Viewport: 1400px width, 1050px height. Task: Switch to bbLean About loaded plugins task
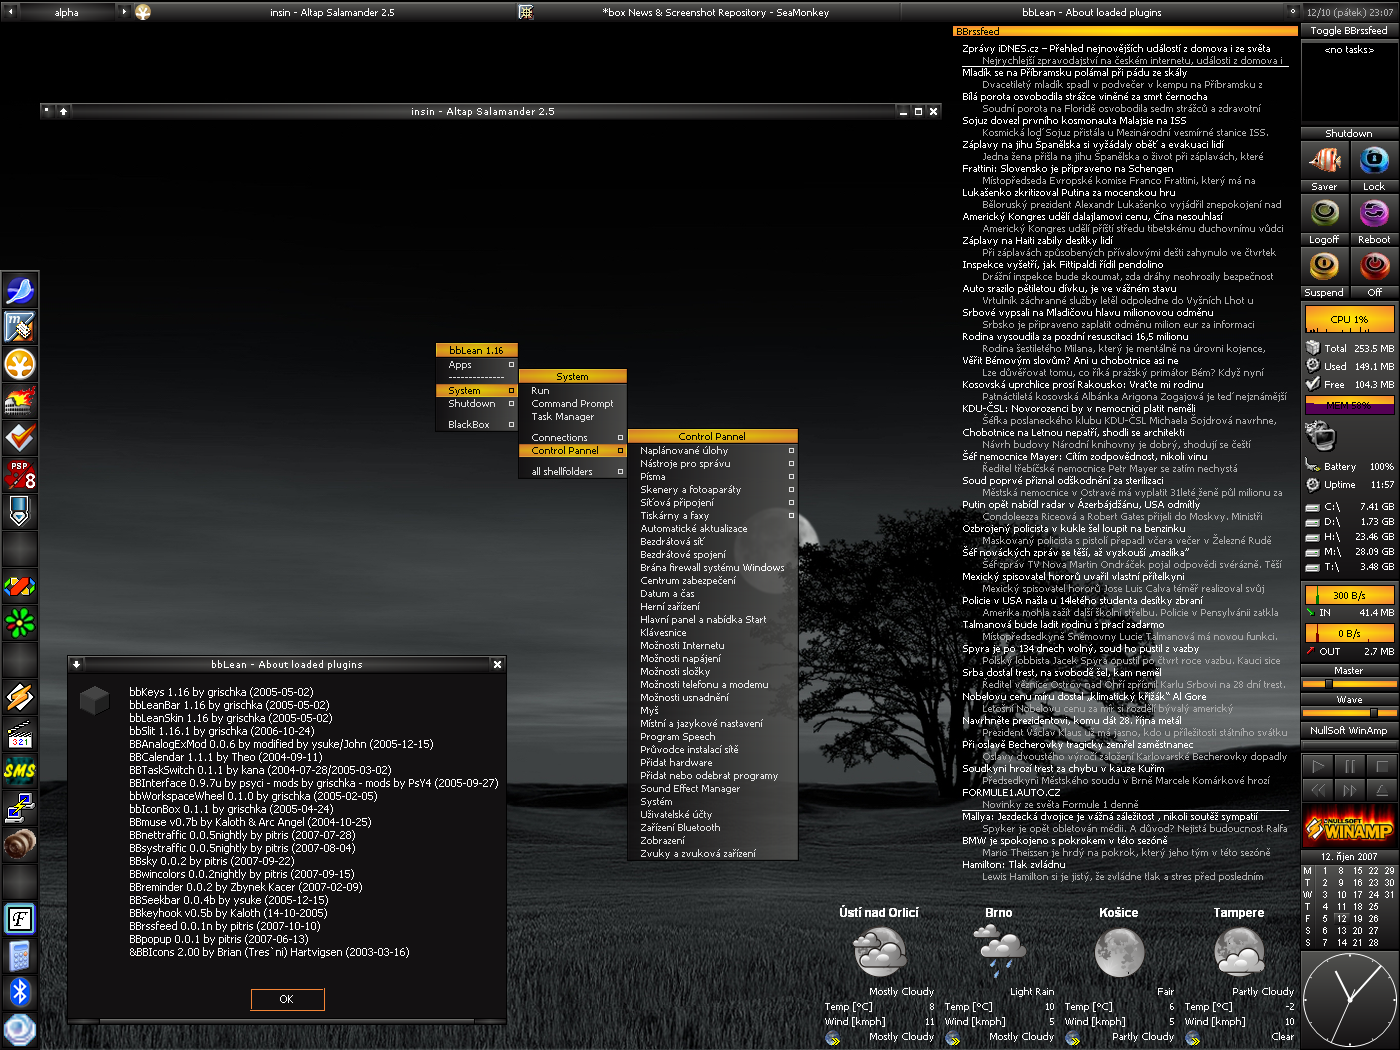point(1090,12)
